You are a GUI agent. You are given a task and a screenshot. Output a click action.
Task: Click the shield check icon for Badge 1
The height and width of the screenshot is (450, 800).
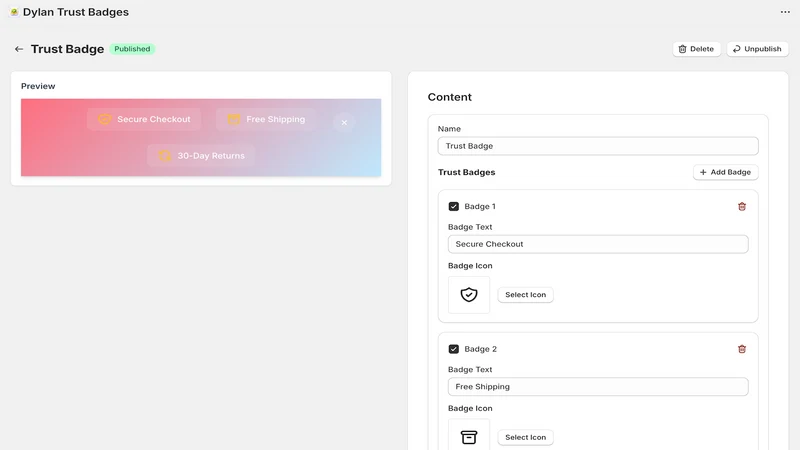tap(469, 294)
